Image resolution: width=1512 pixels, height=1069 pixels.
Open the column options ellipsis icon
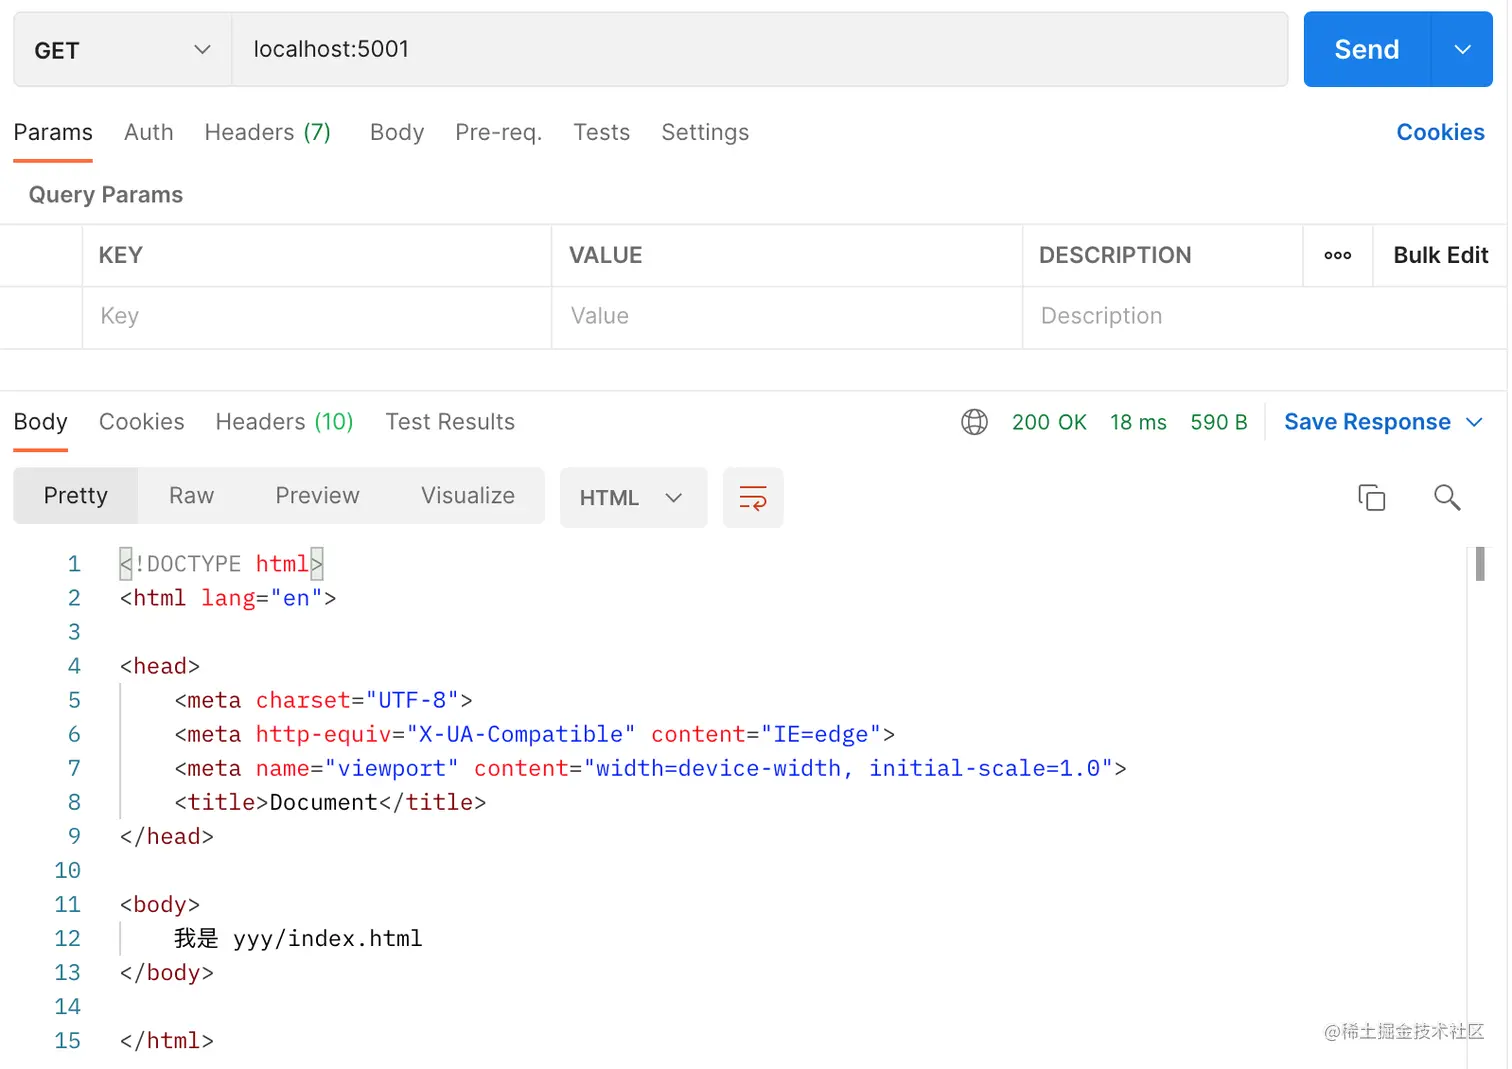[x=1337, y=256]
